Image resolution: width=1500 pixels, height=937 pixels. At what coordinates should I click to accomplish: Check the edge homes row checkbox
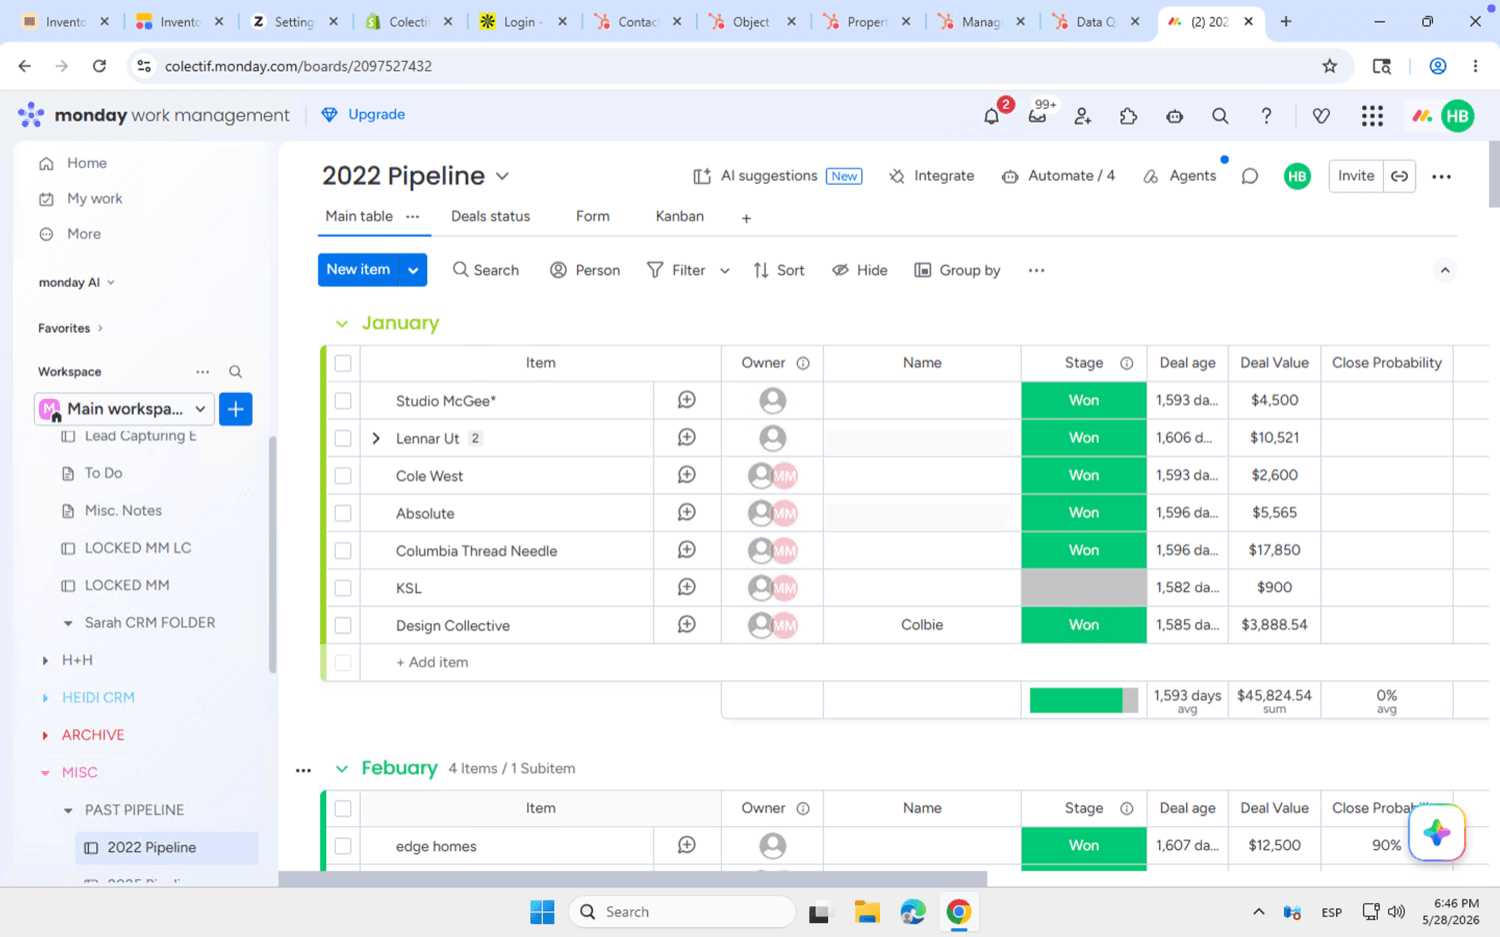coord(343,846)
